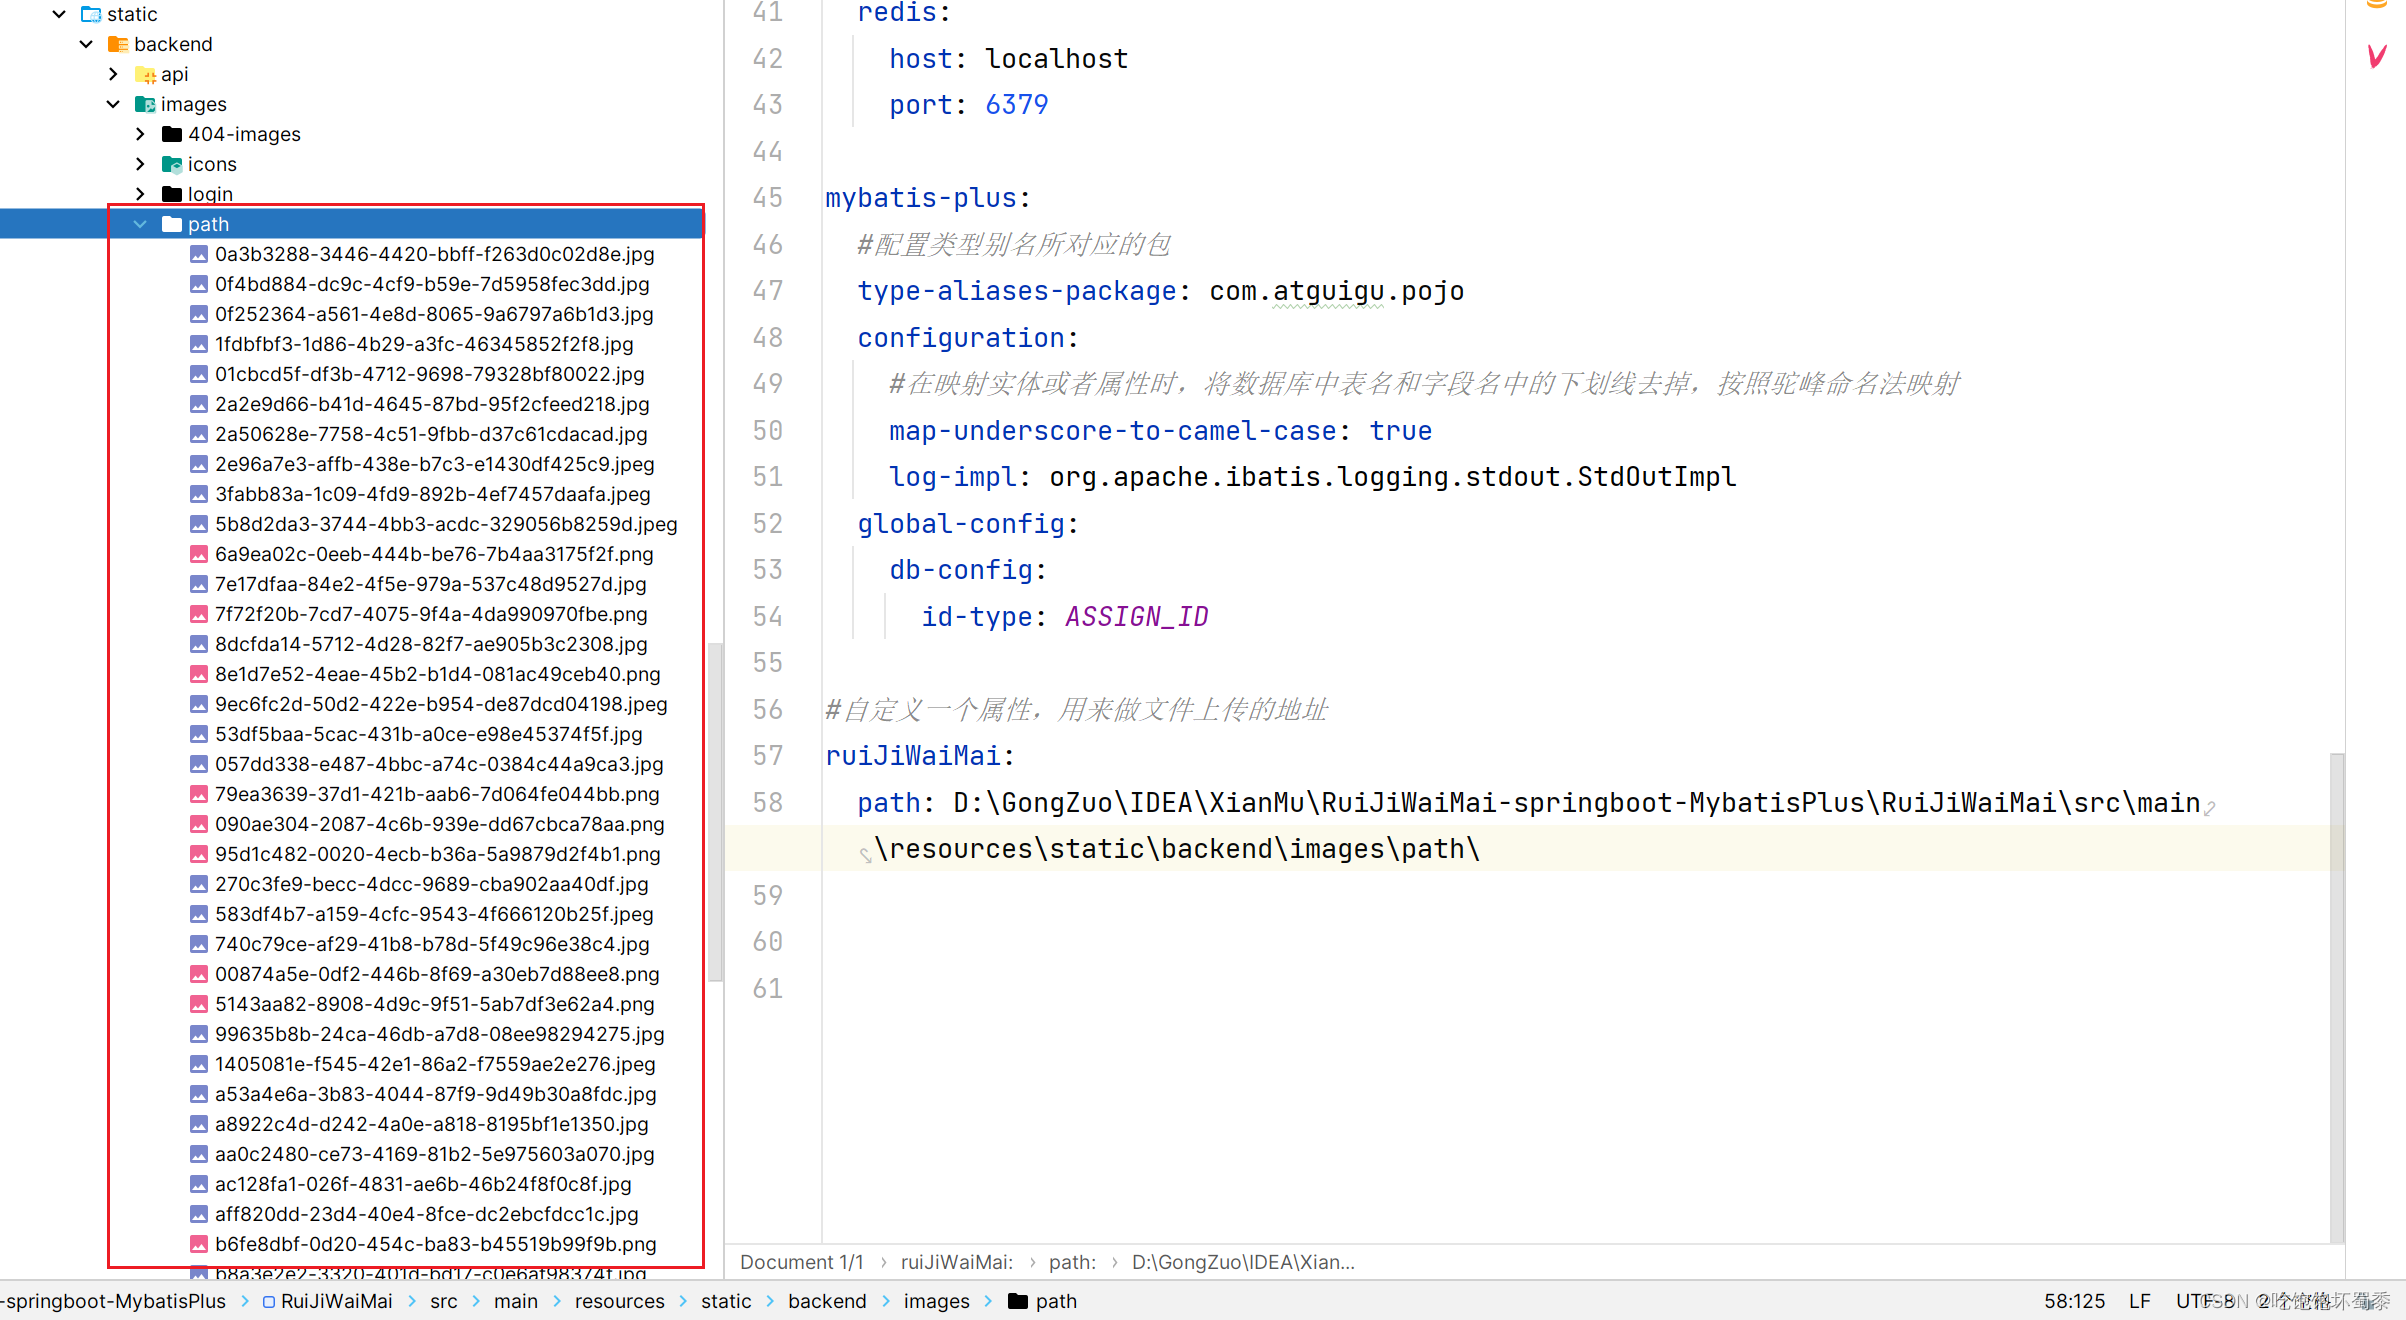Viewport: 2406px width, 1320px height.
Task: Expand the 404-images folder
Action: click(140, 134)
